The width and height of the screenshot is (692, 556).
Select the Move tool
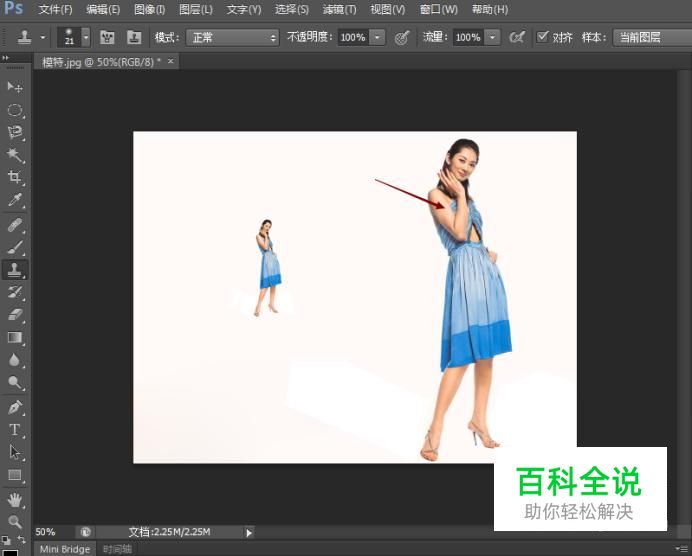click(x=15, y=87)
